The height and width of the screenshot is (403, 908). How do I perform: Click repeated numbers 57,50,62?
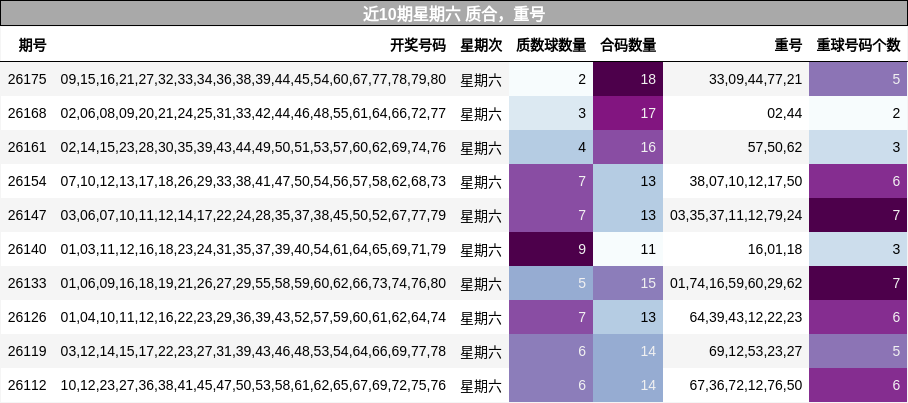point(775,147)
